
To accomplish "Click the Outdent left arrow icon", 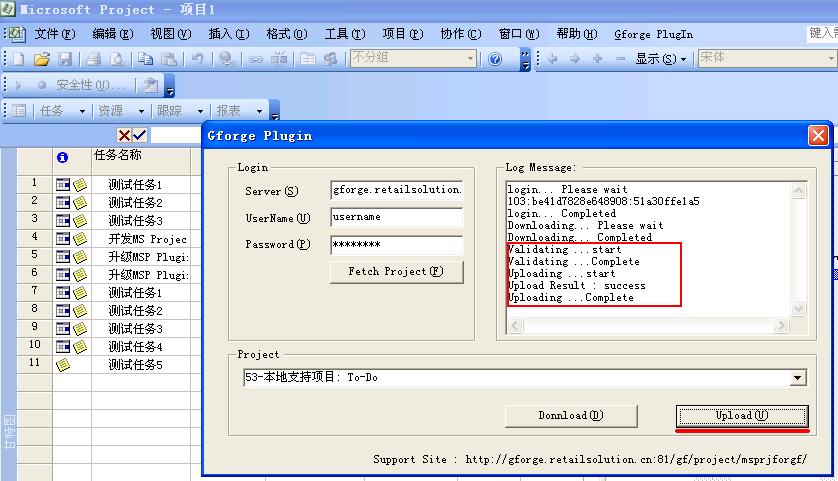I will tap(553, 58).
